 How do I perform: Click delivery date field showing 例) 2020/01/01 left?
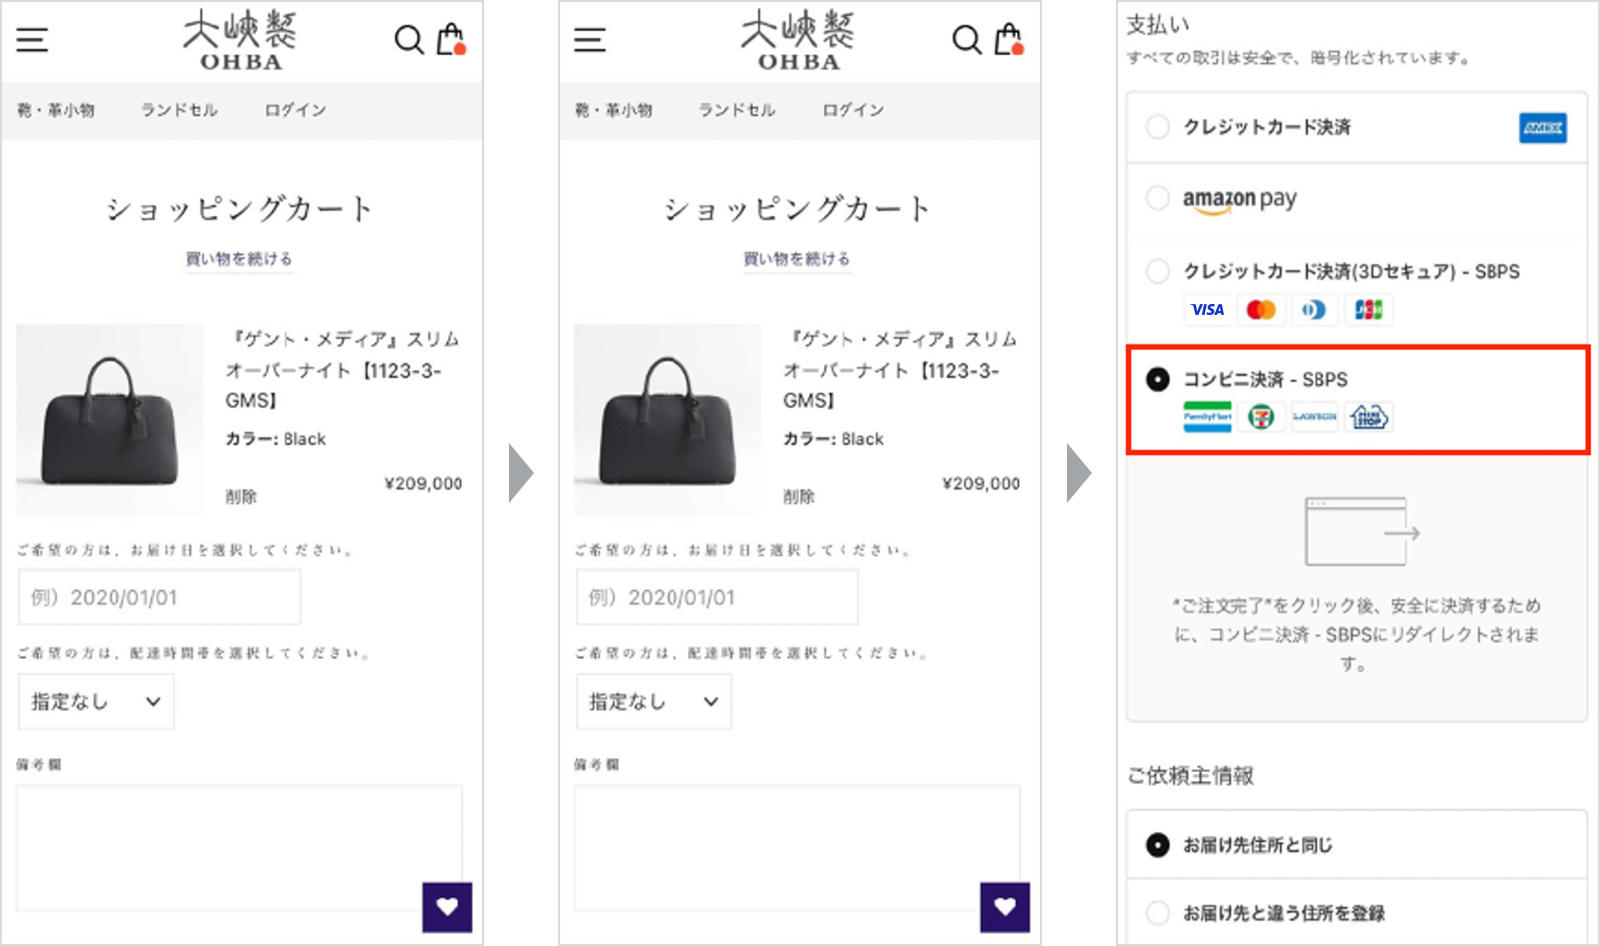tap(160, 597)
